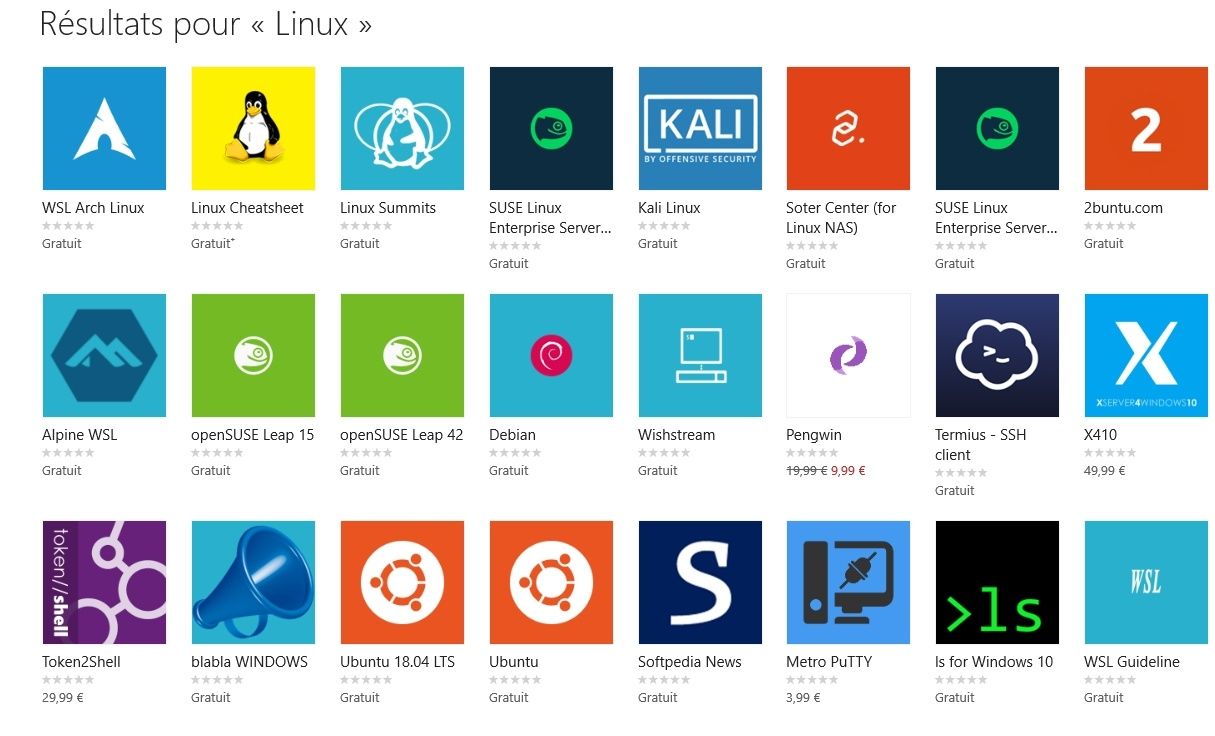Select the Ubuntu 18.04 LTS logo icon
1215x736 pixels.
pos(402,582)
